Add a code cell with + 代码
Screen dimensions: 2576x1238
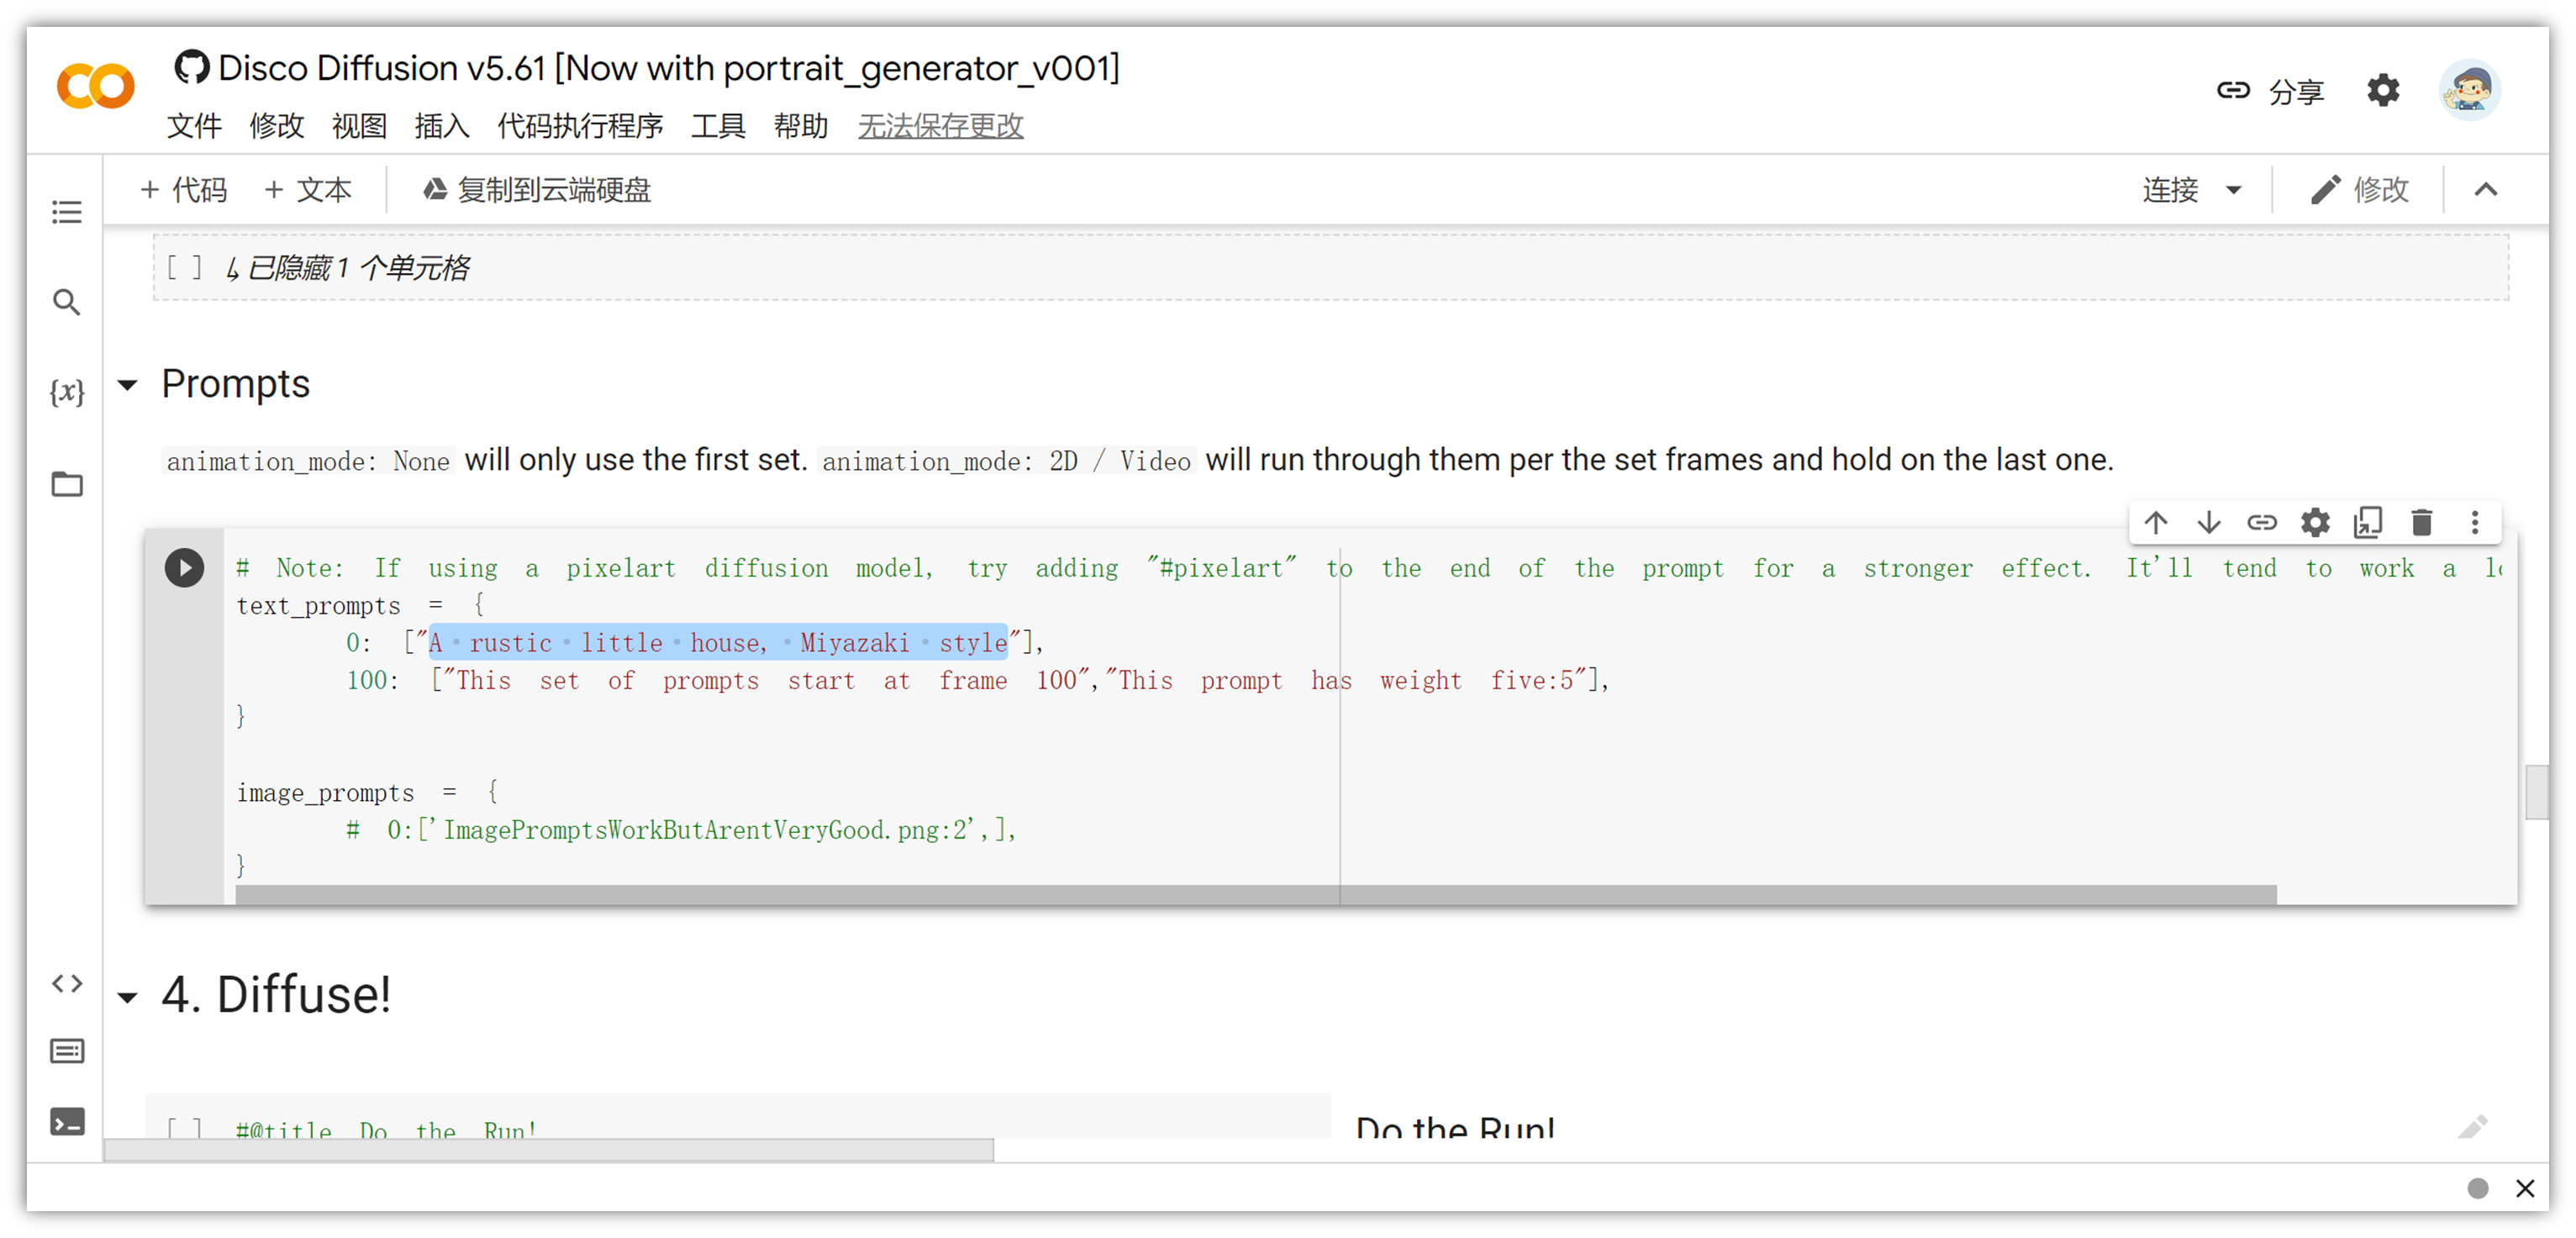(x=184, y=190)
